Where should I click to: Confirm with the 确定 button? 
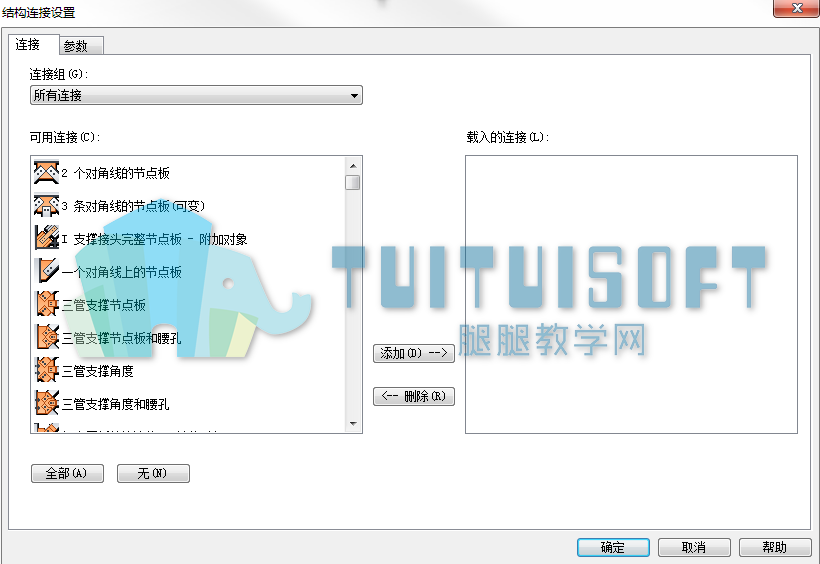613,547
